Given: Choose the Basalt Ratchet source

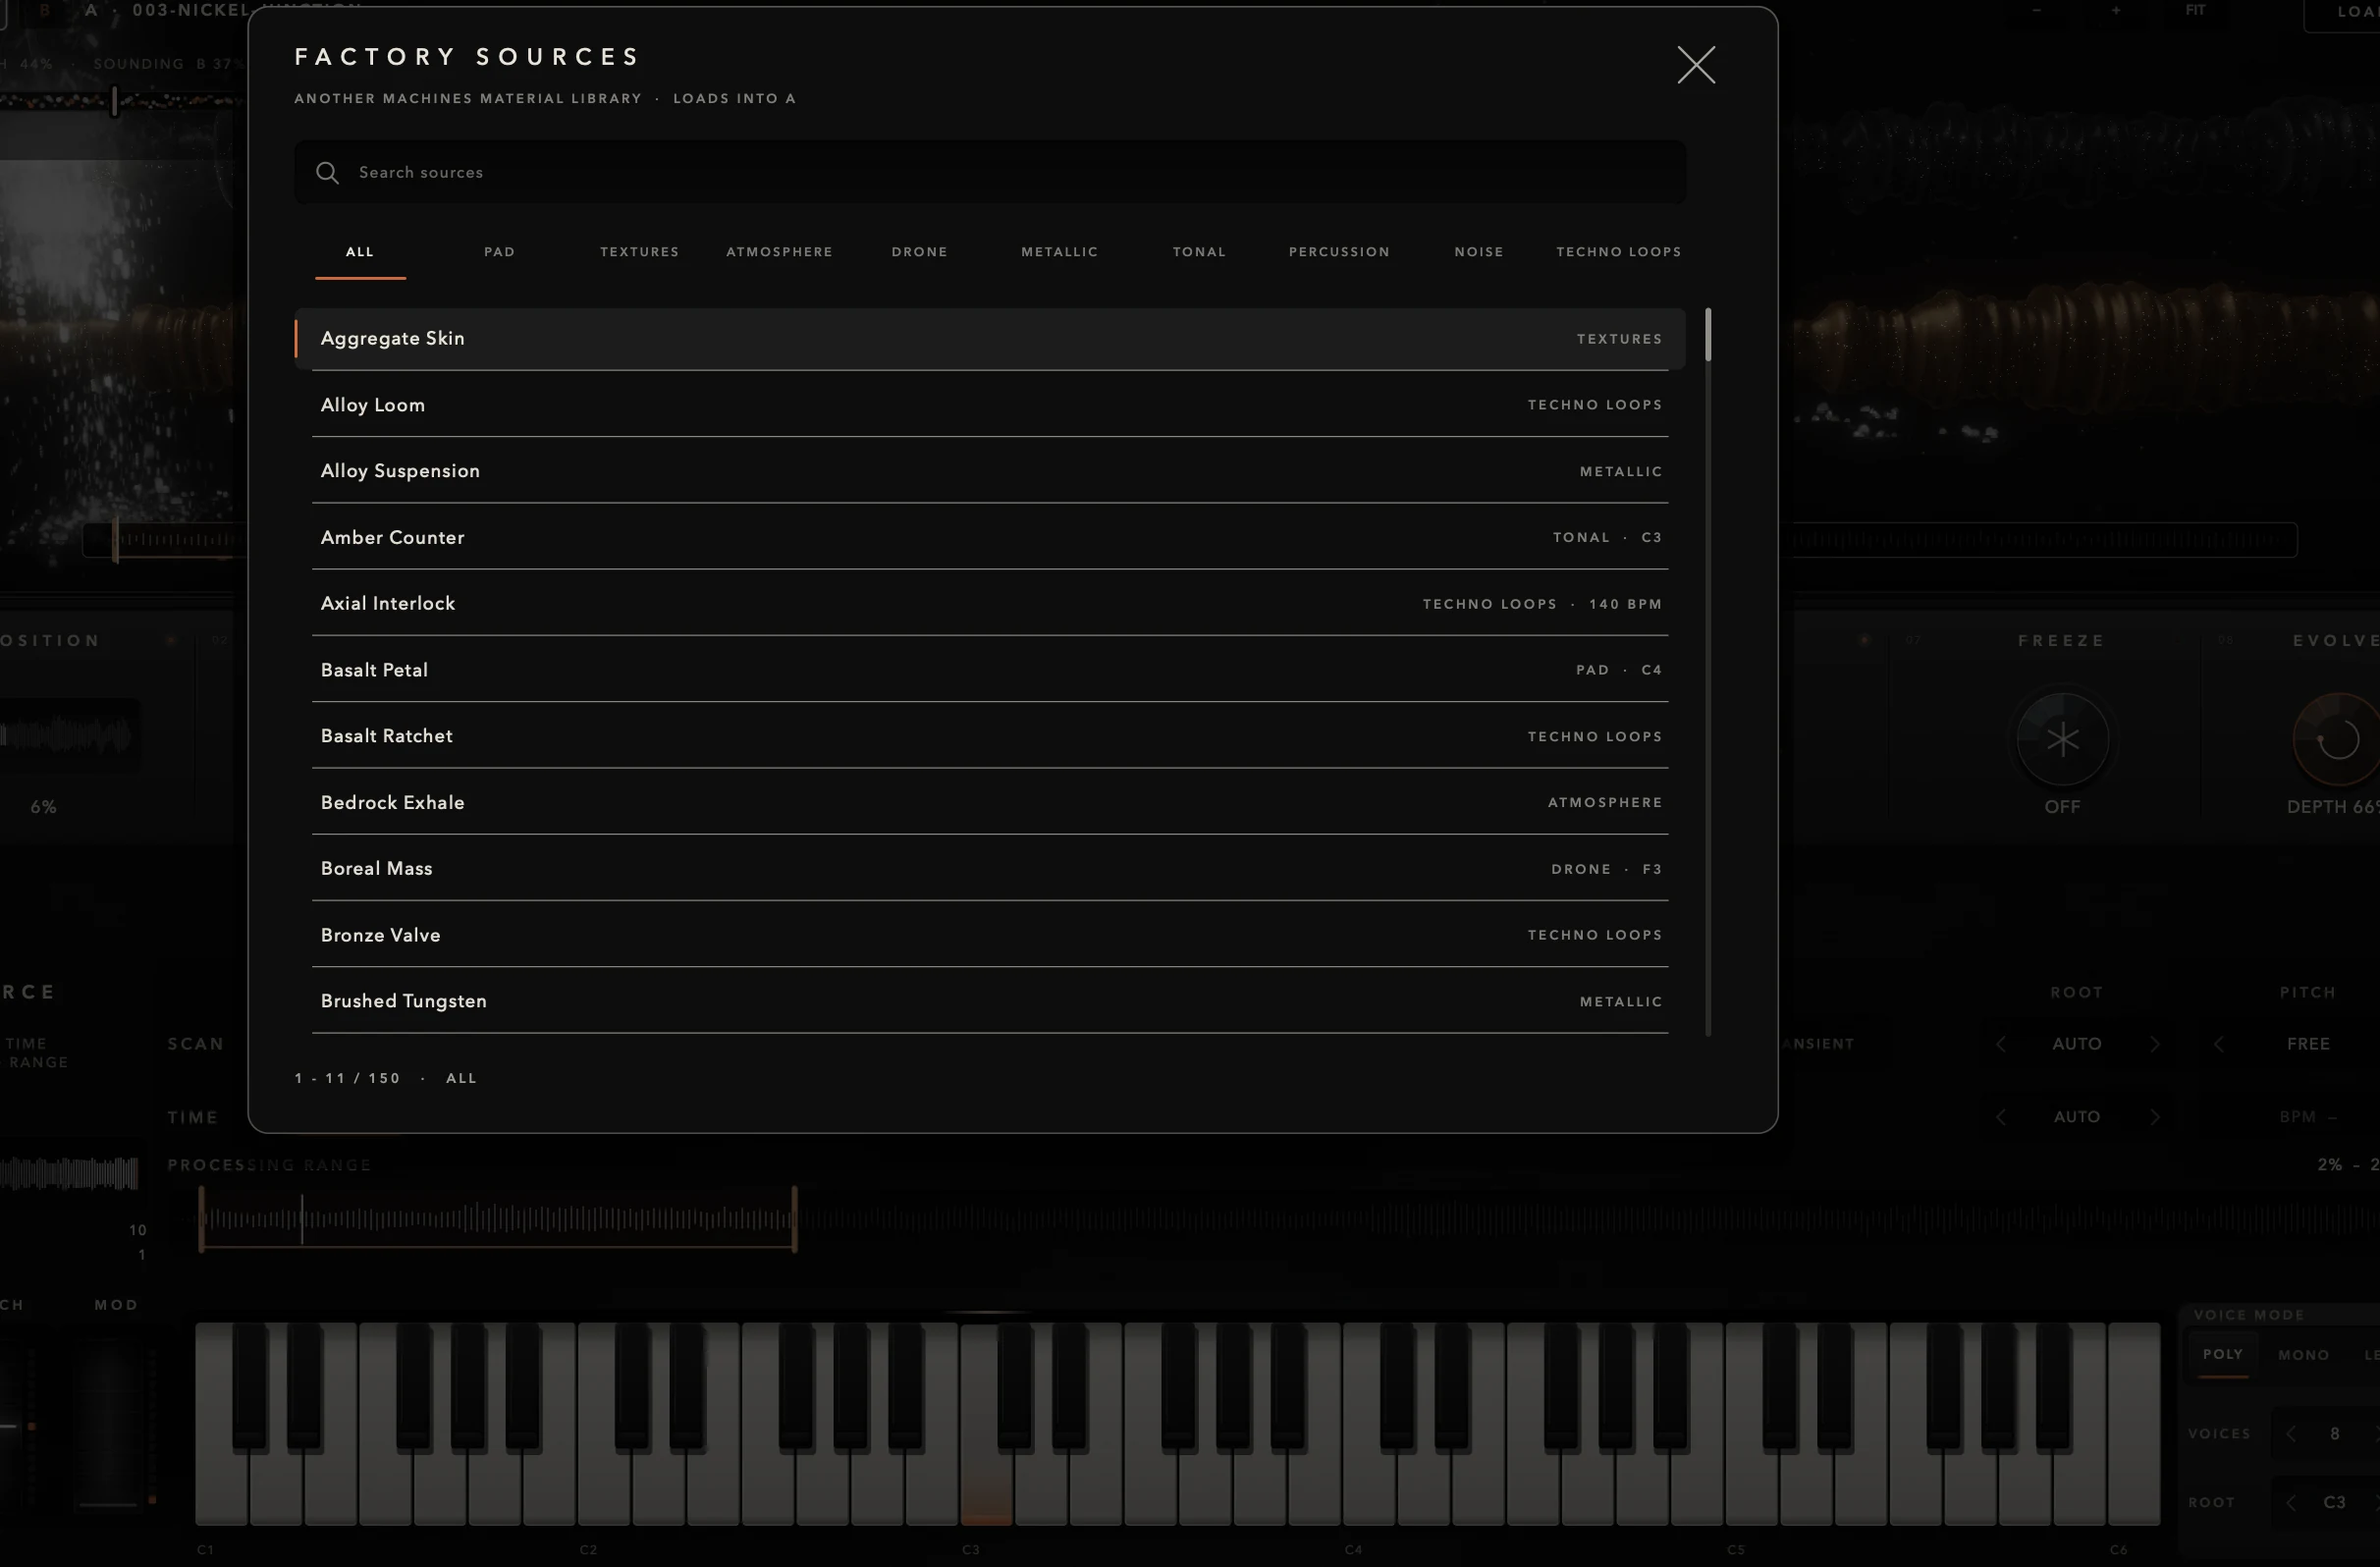Looking at the screenshot, I should (x=990, y=736).
